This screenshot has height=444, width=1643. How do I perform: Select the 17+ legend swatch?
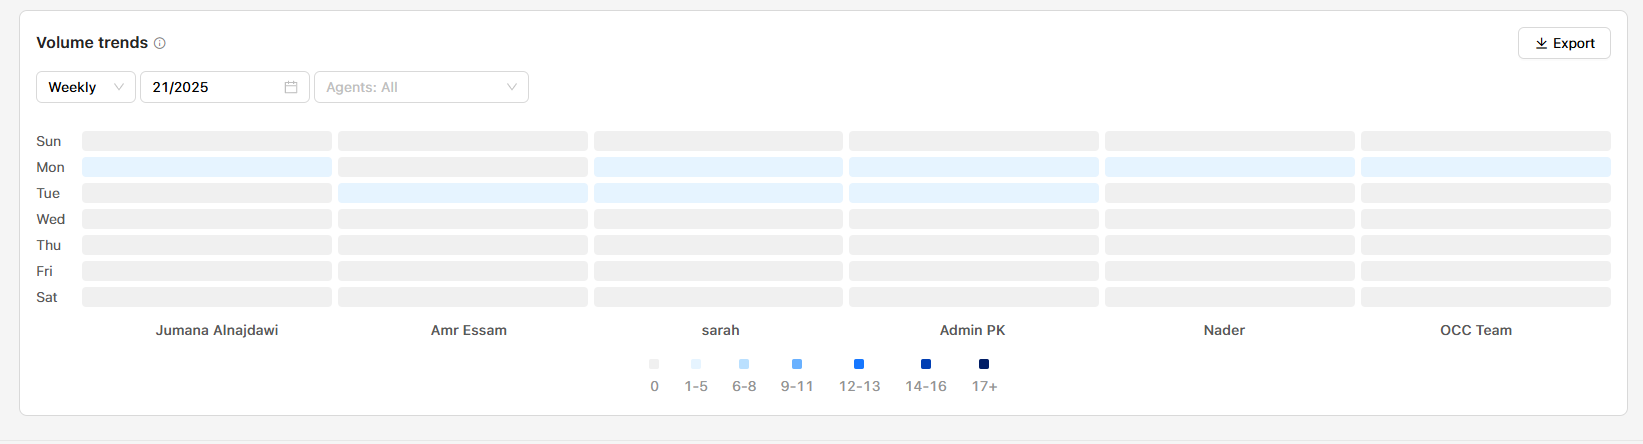pos(984,364)
